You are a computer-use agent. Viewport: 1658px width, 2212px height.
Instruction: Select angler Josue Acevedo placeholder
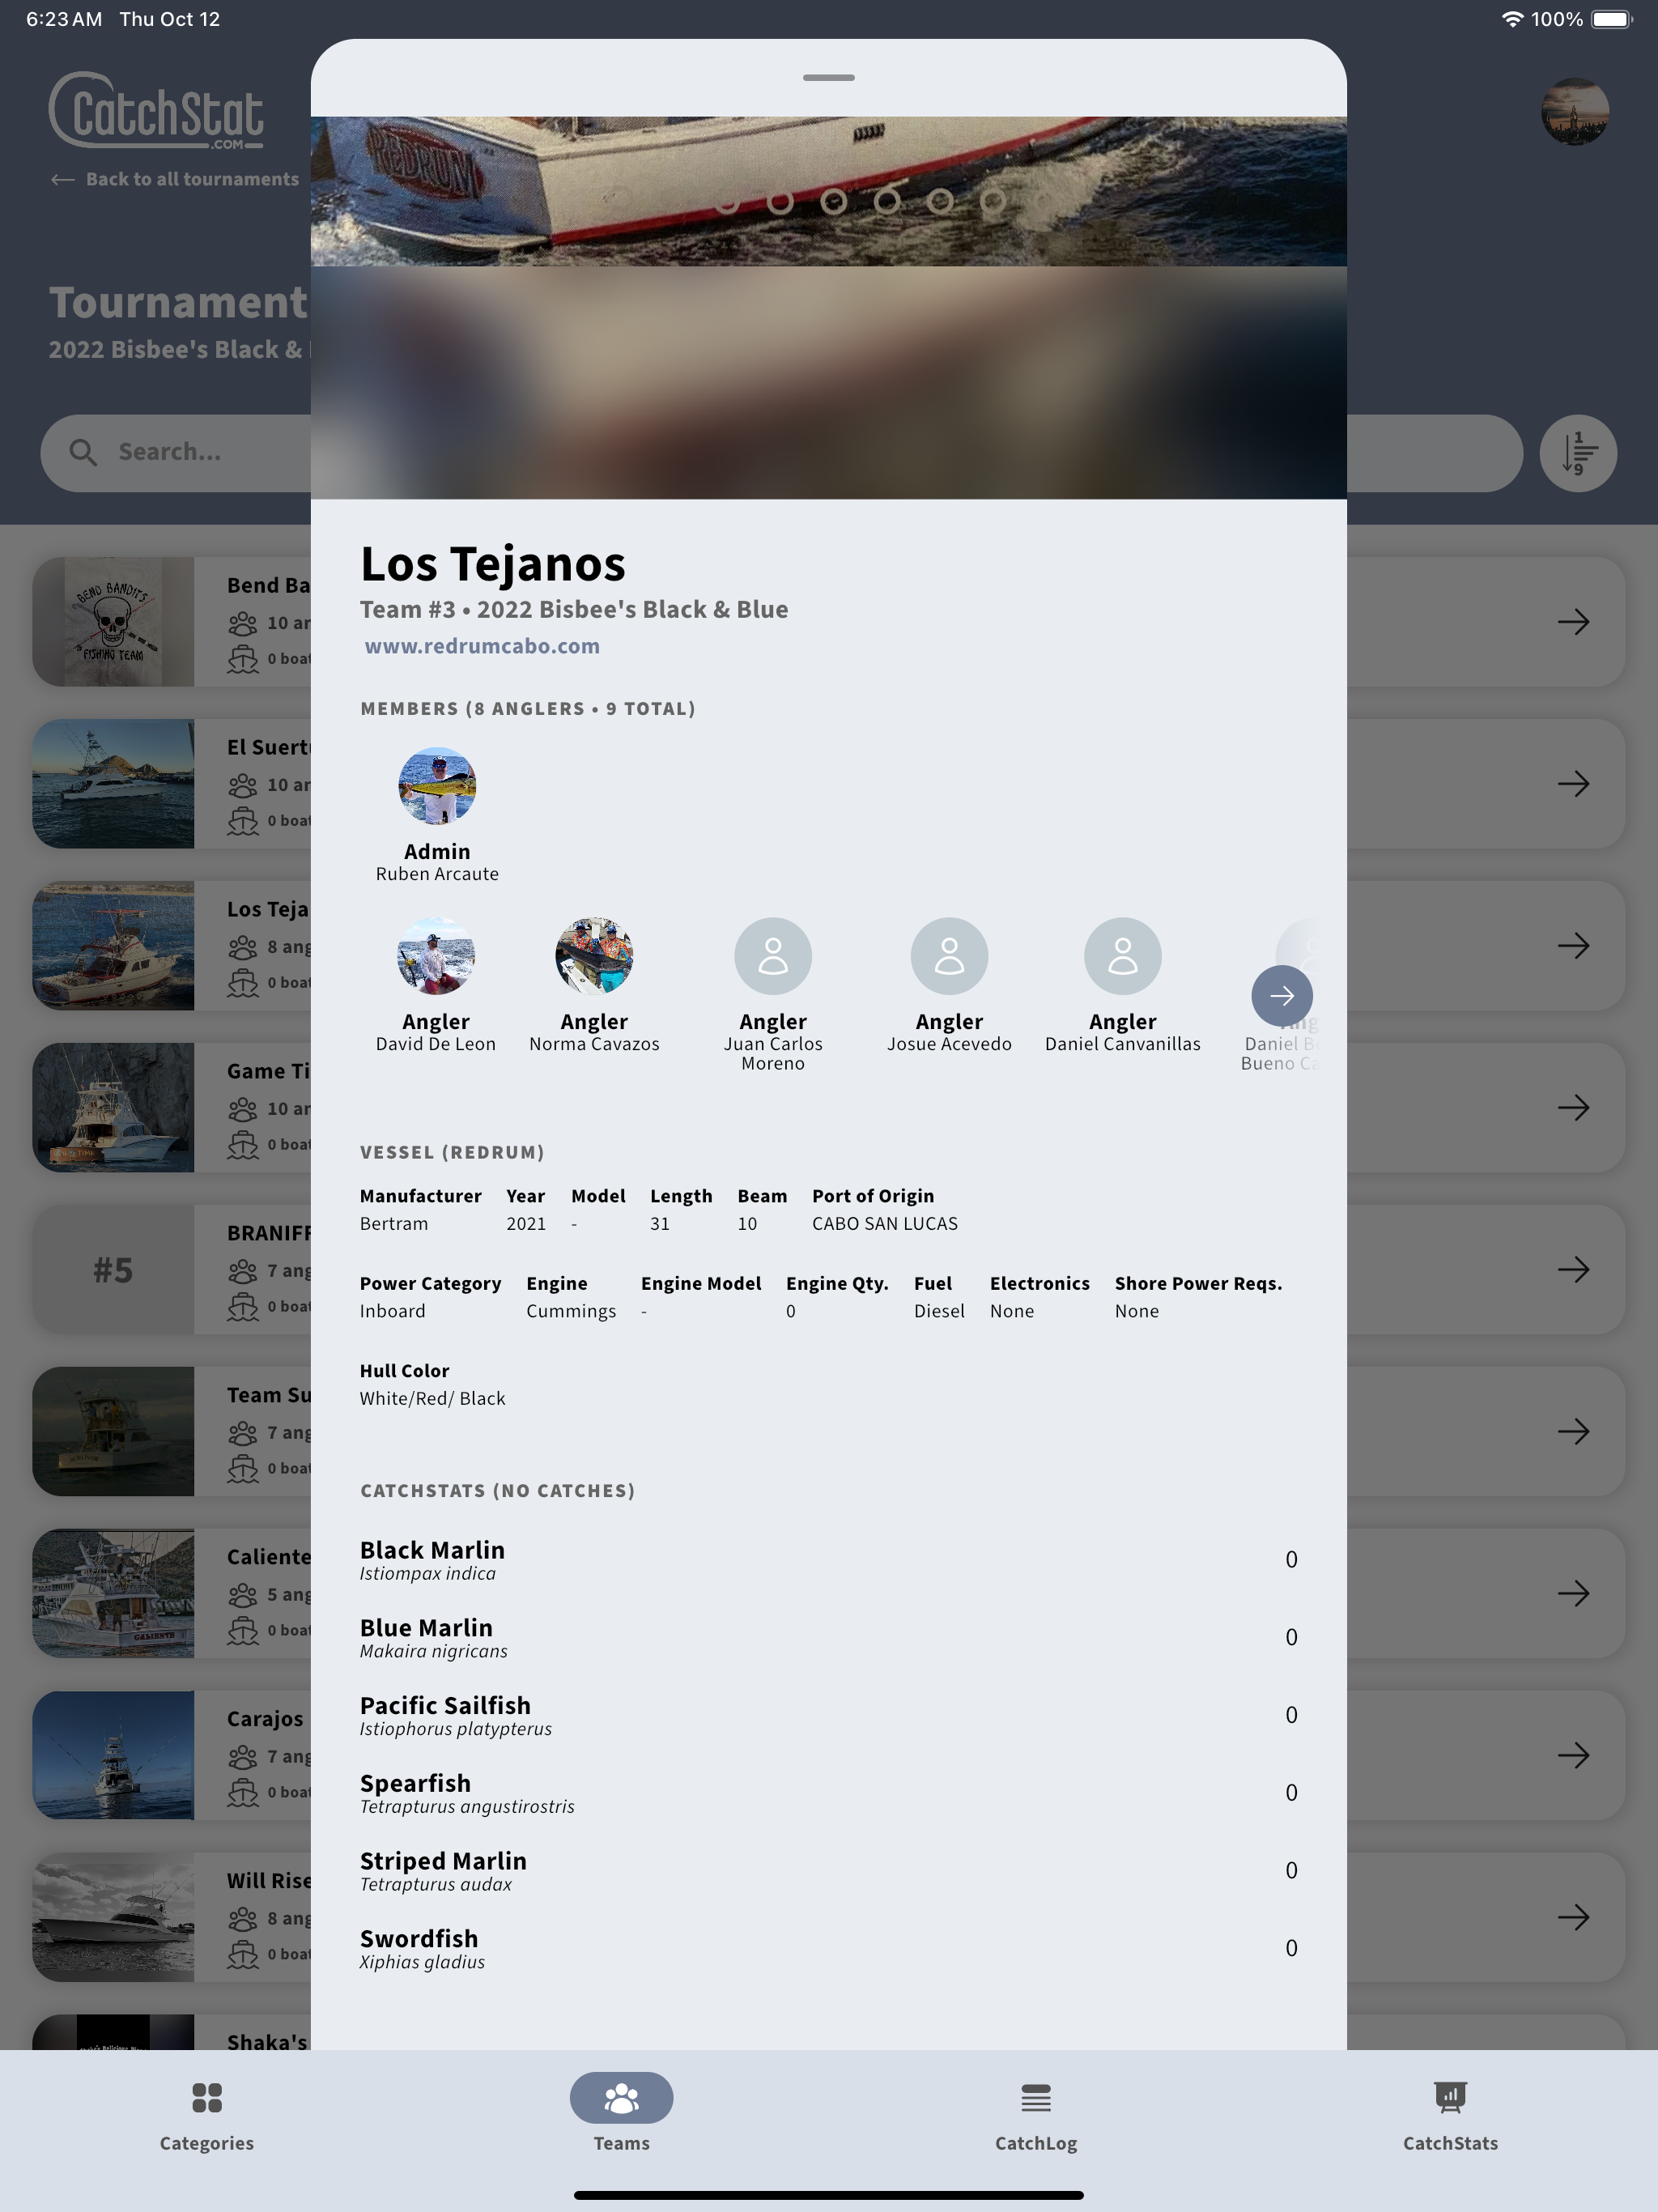tap(949, 956)
